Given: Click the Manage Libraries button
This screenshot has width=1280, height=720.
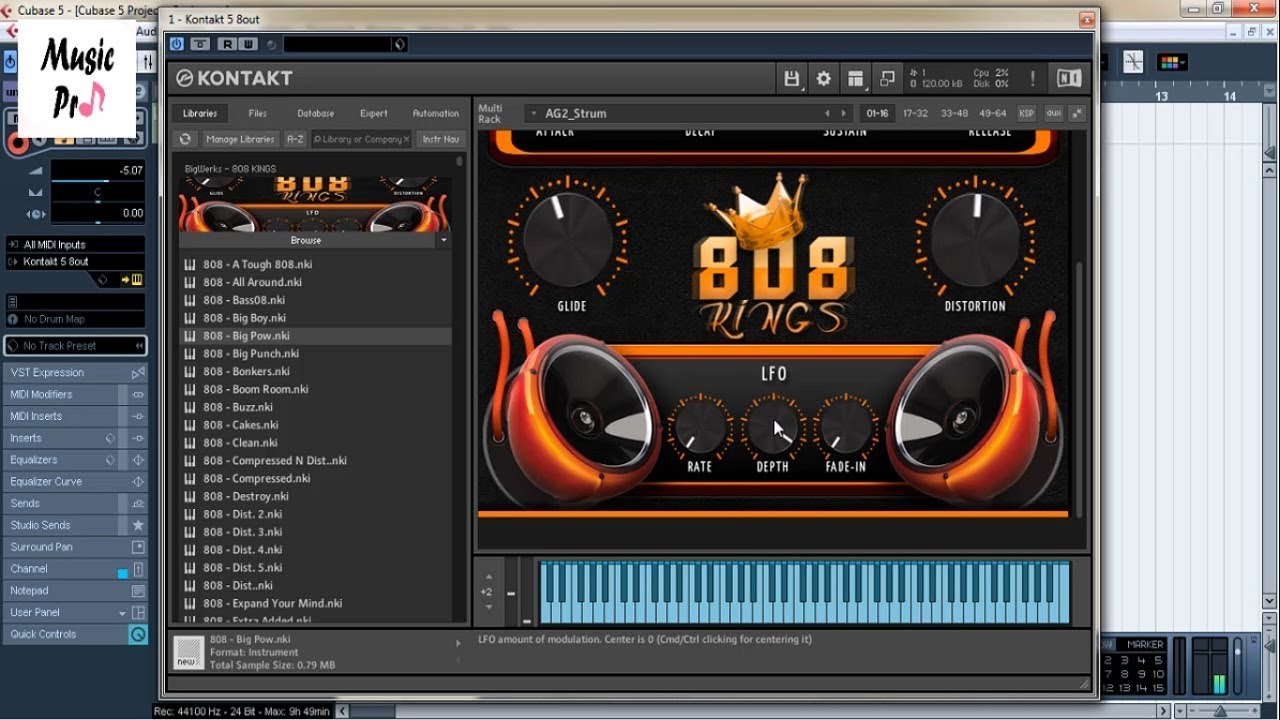Looking at the screenshot, I should (x=240, y=140).
